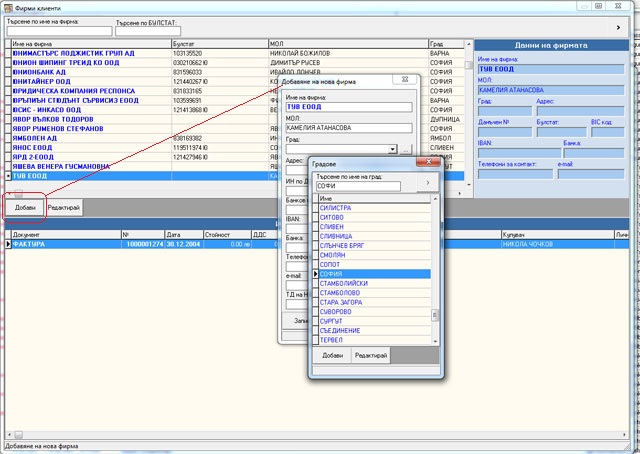Select city СОФИЯ in the list
Screen dimensions: 640x454
point(375,274)
